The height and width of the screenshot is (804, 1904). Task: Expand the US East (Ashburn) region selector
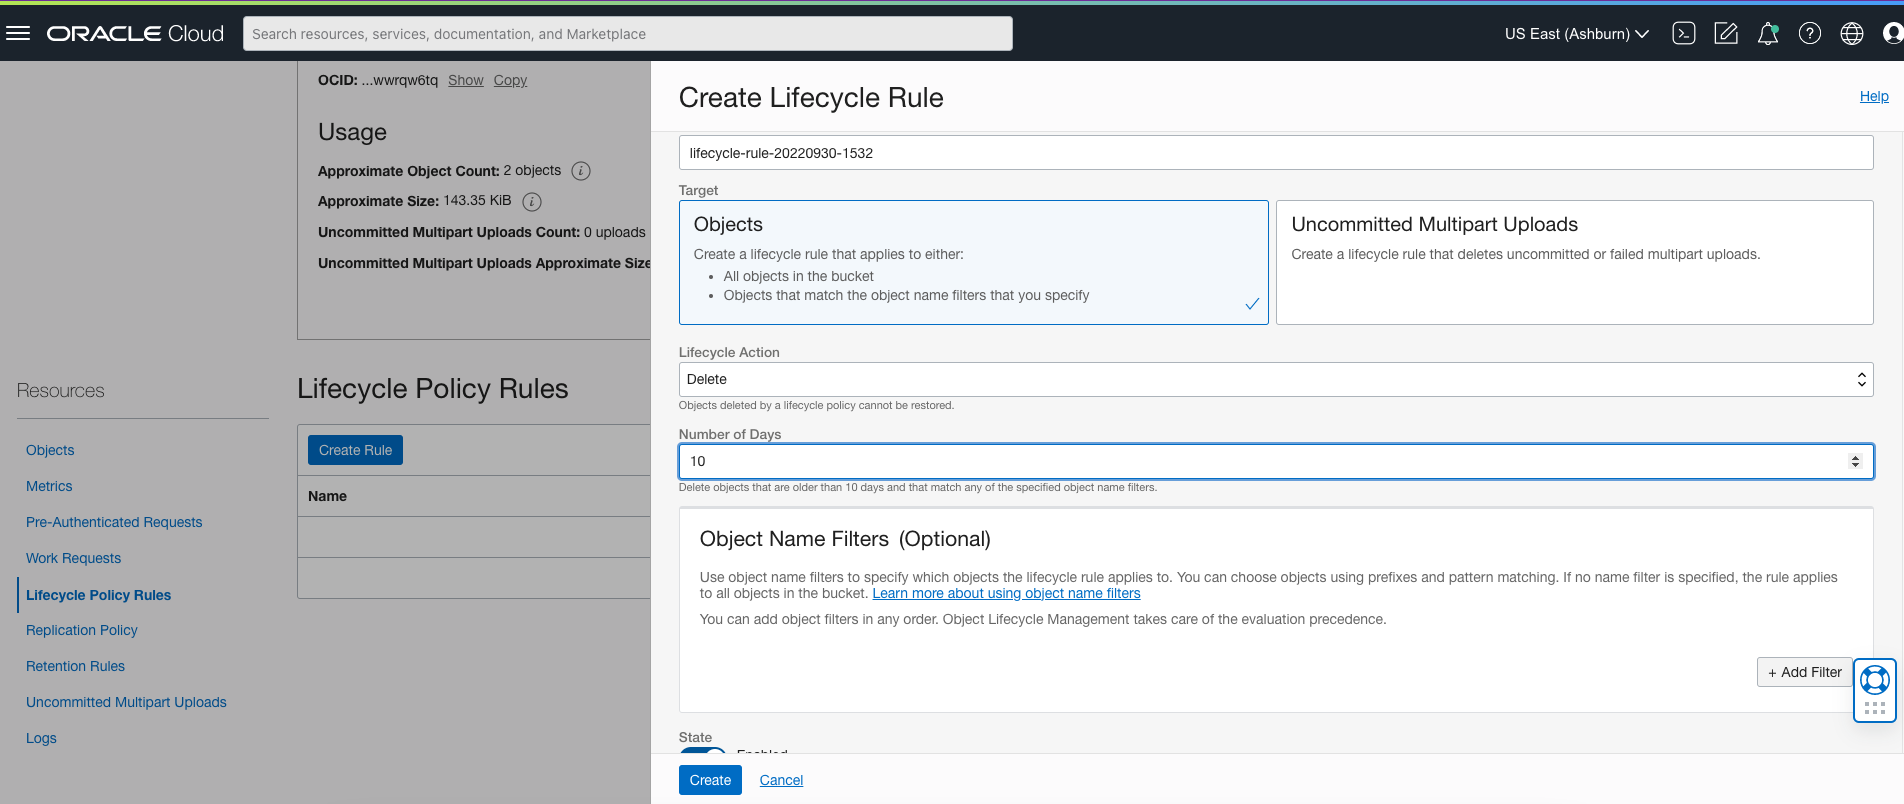(1576, 33)
